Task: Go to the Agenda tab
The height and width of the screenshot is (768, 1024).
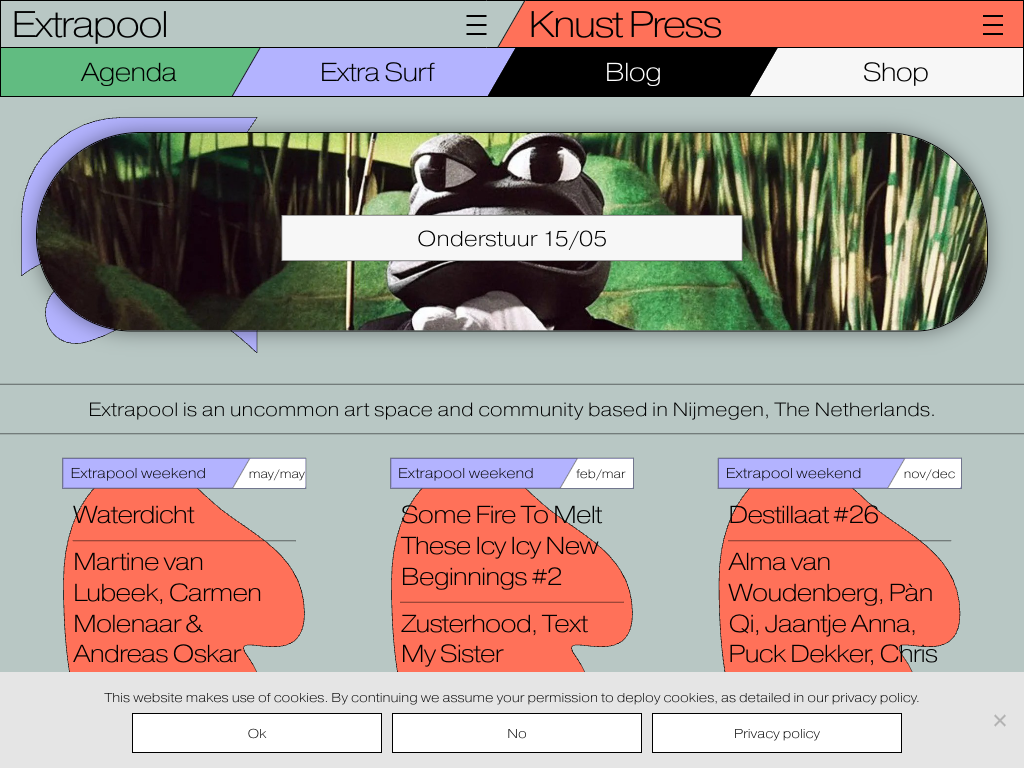Action: [128, 72]
